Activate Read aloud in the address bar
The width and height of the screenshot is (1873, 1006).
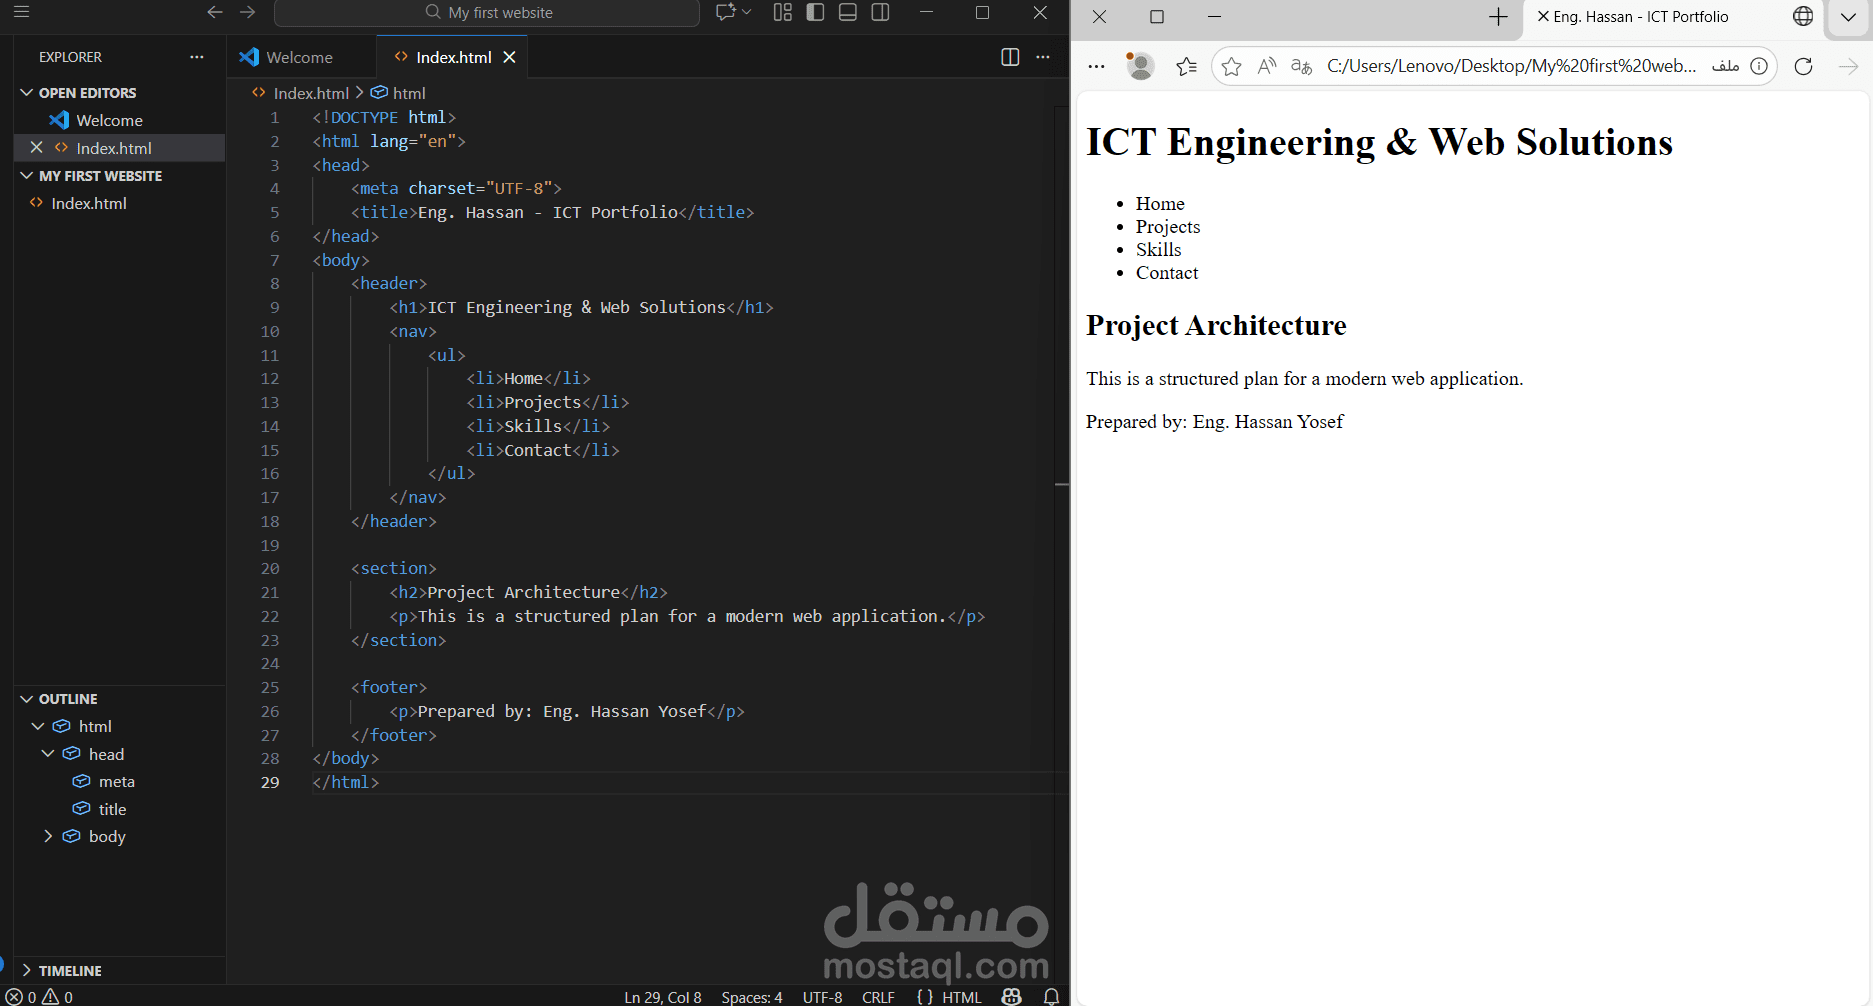[1266, 65]
